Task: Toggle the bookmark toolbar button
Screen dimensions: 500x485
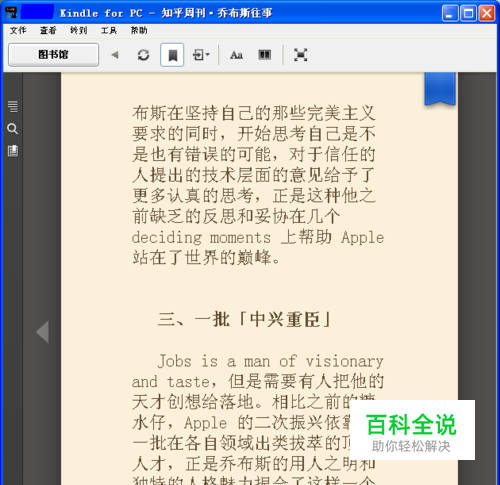Action: click(172, 55)
